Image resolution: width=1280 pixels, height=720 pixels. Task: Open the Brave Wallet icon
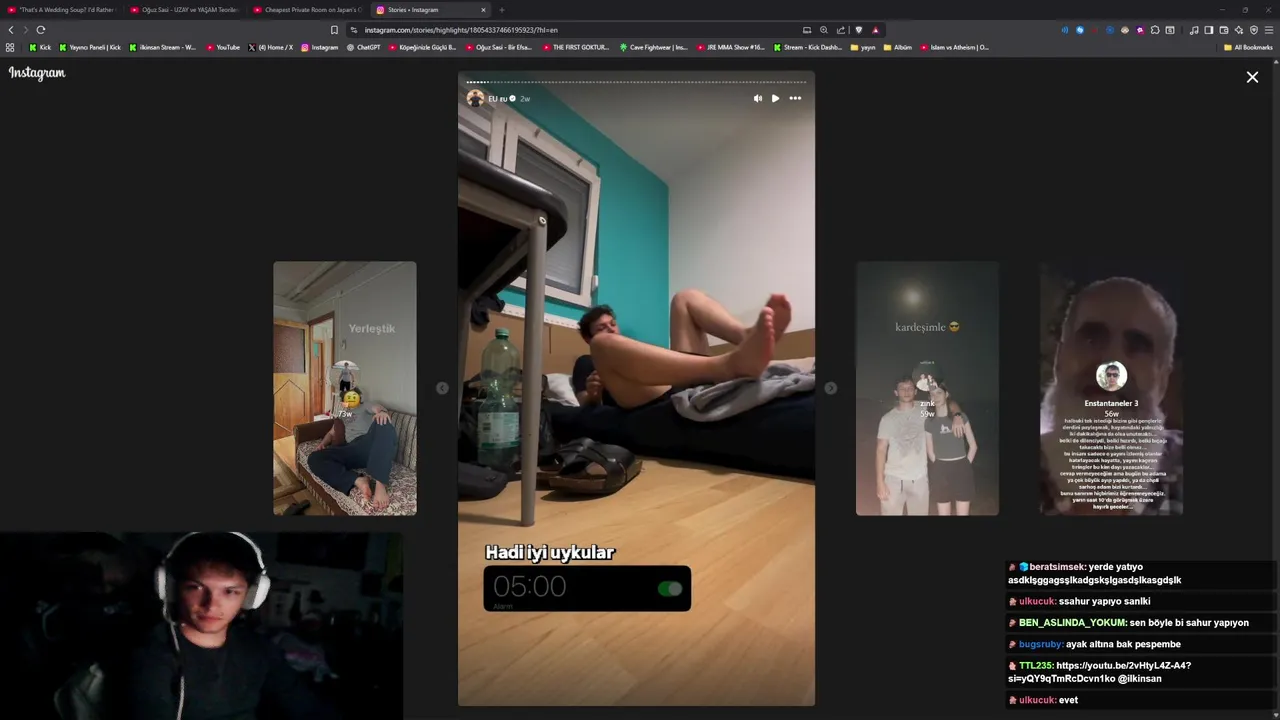(1223, 30)
